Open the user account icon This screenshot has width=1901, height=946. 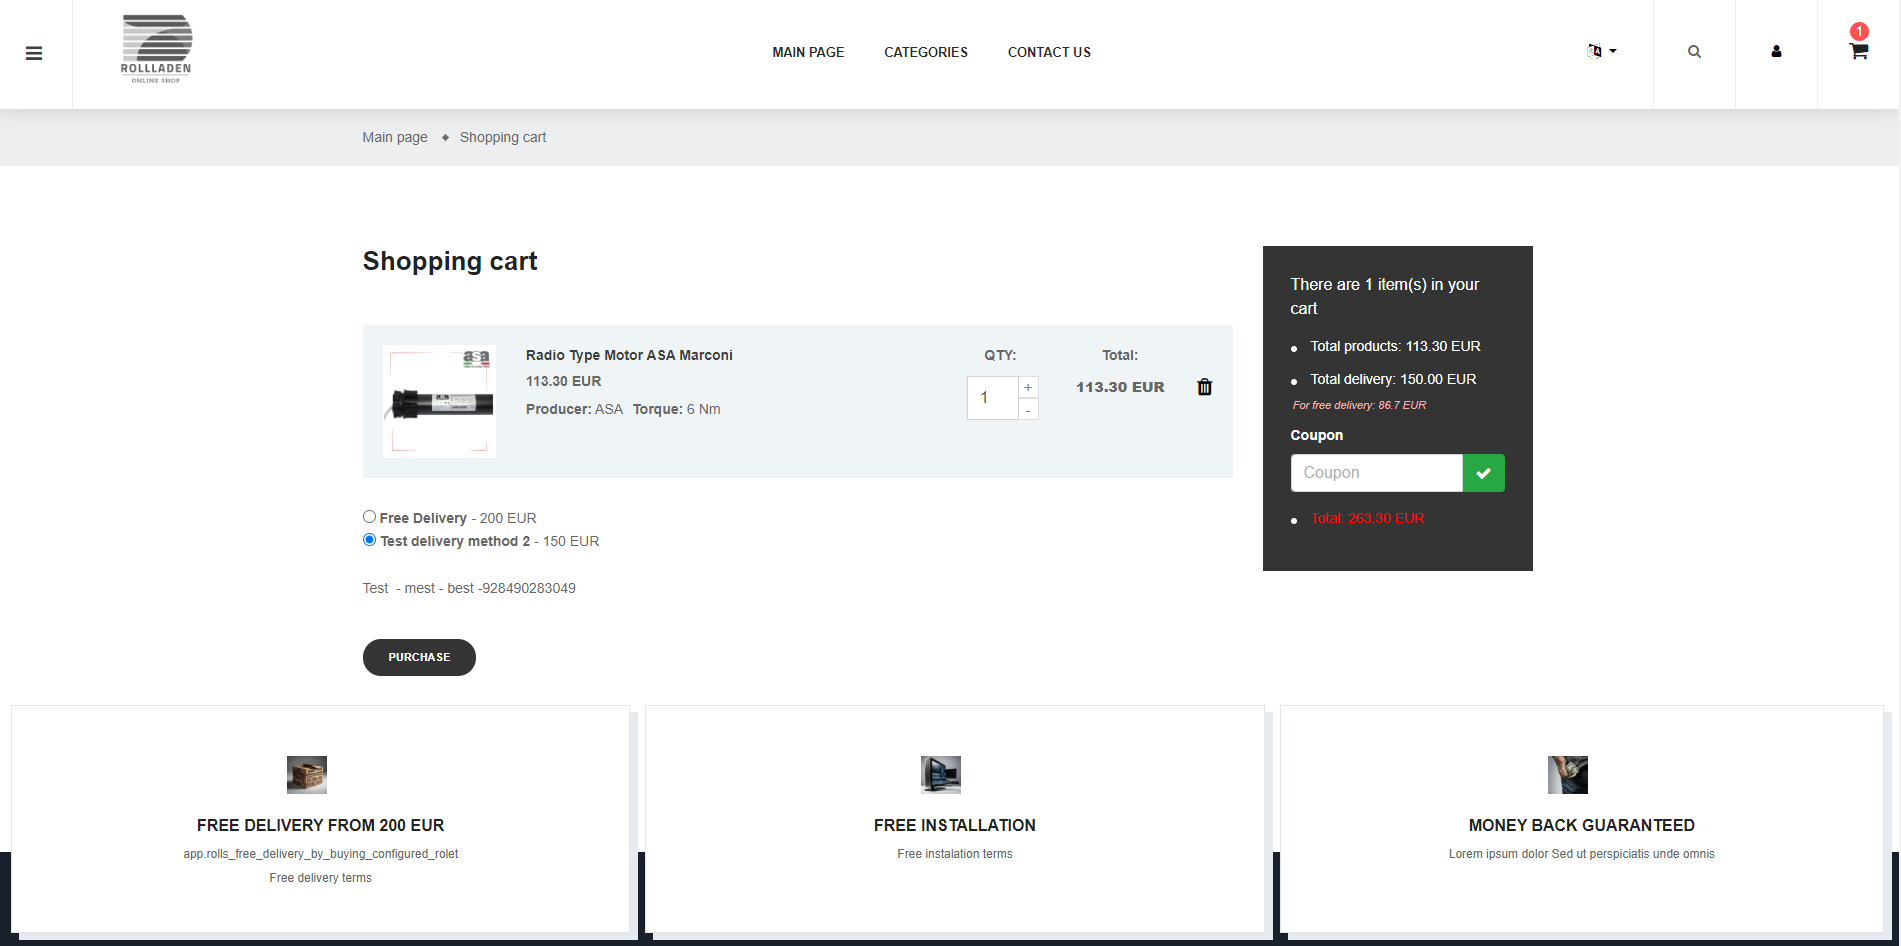point(1776,52)
